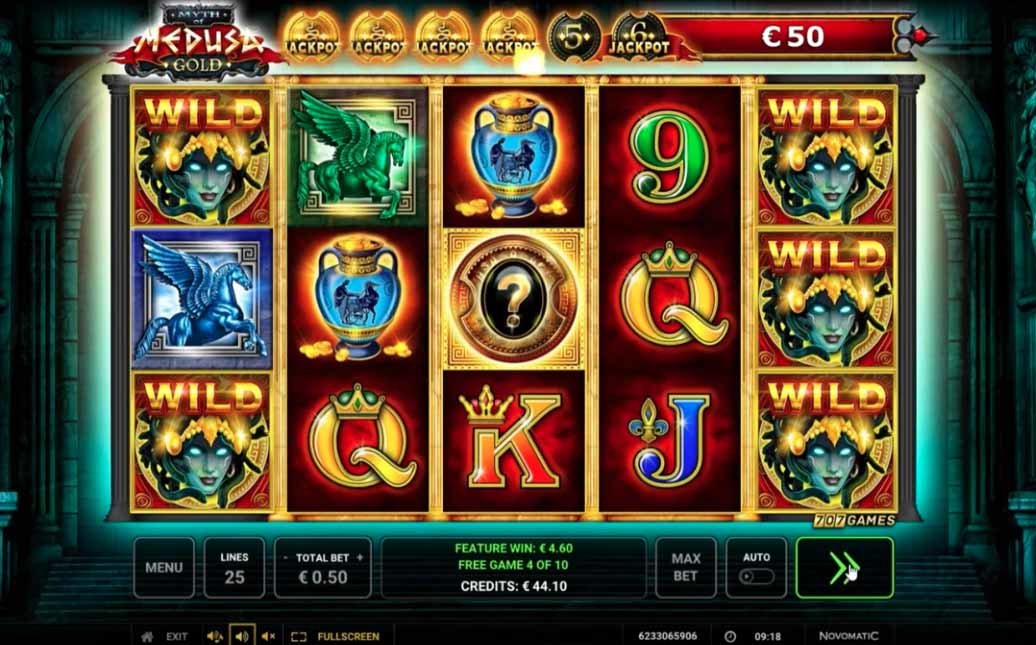The image size is (1036, 645).
Task: Click the Exit link
Action: click(176, 636)
